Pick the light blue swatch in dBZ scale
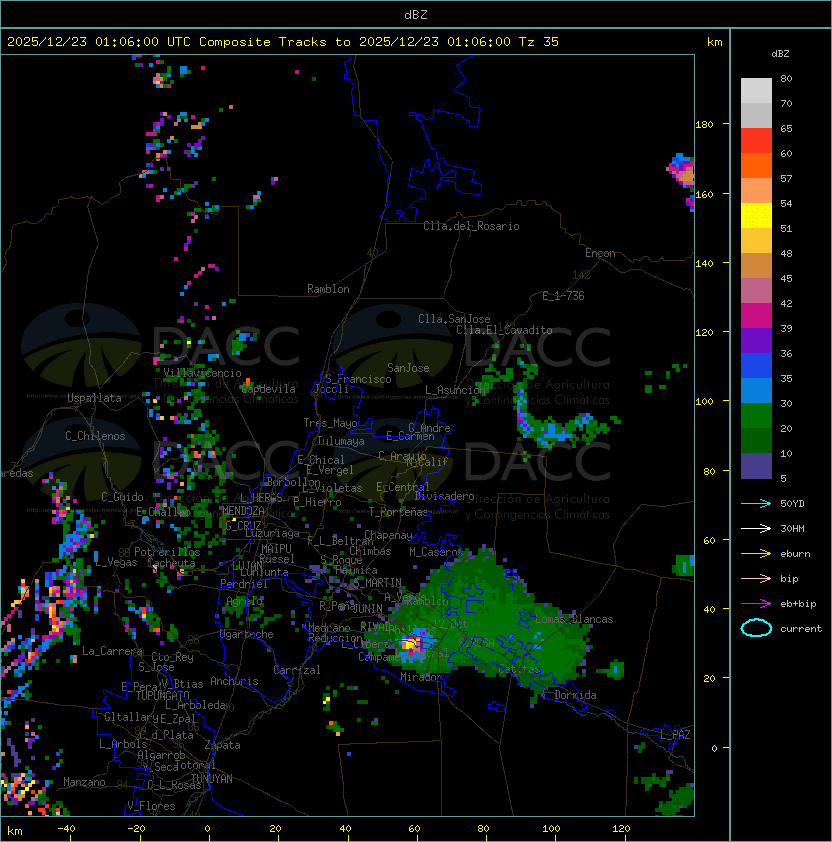Screen dimensions: 832x842 click(x=756, y=391)
